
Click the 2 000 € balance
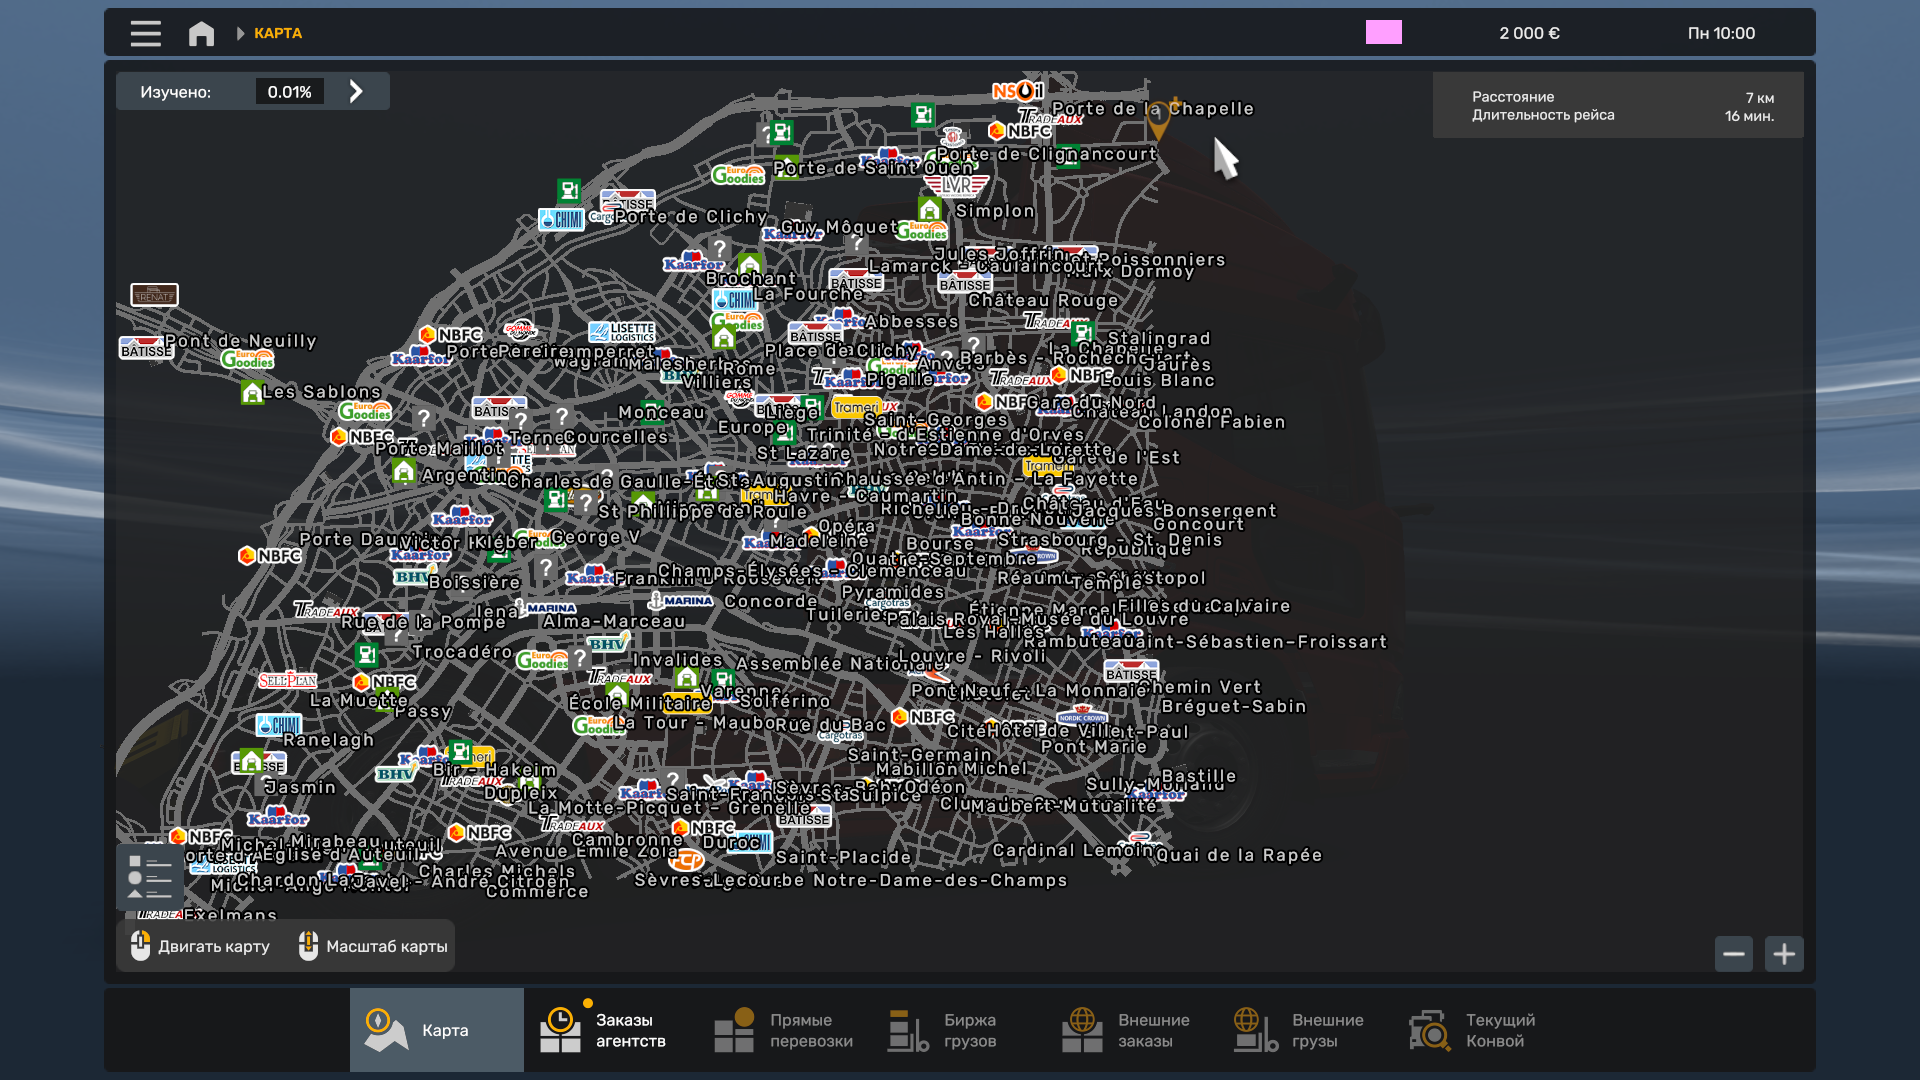pos(1529,33)
